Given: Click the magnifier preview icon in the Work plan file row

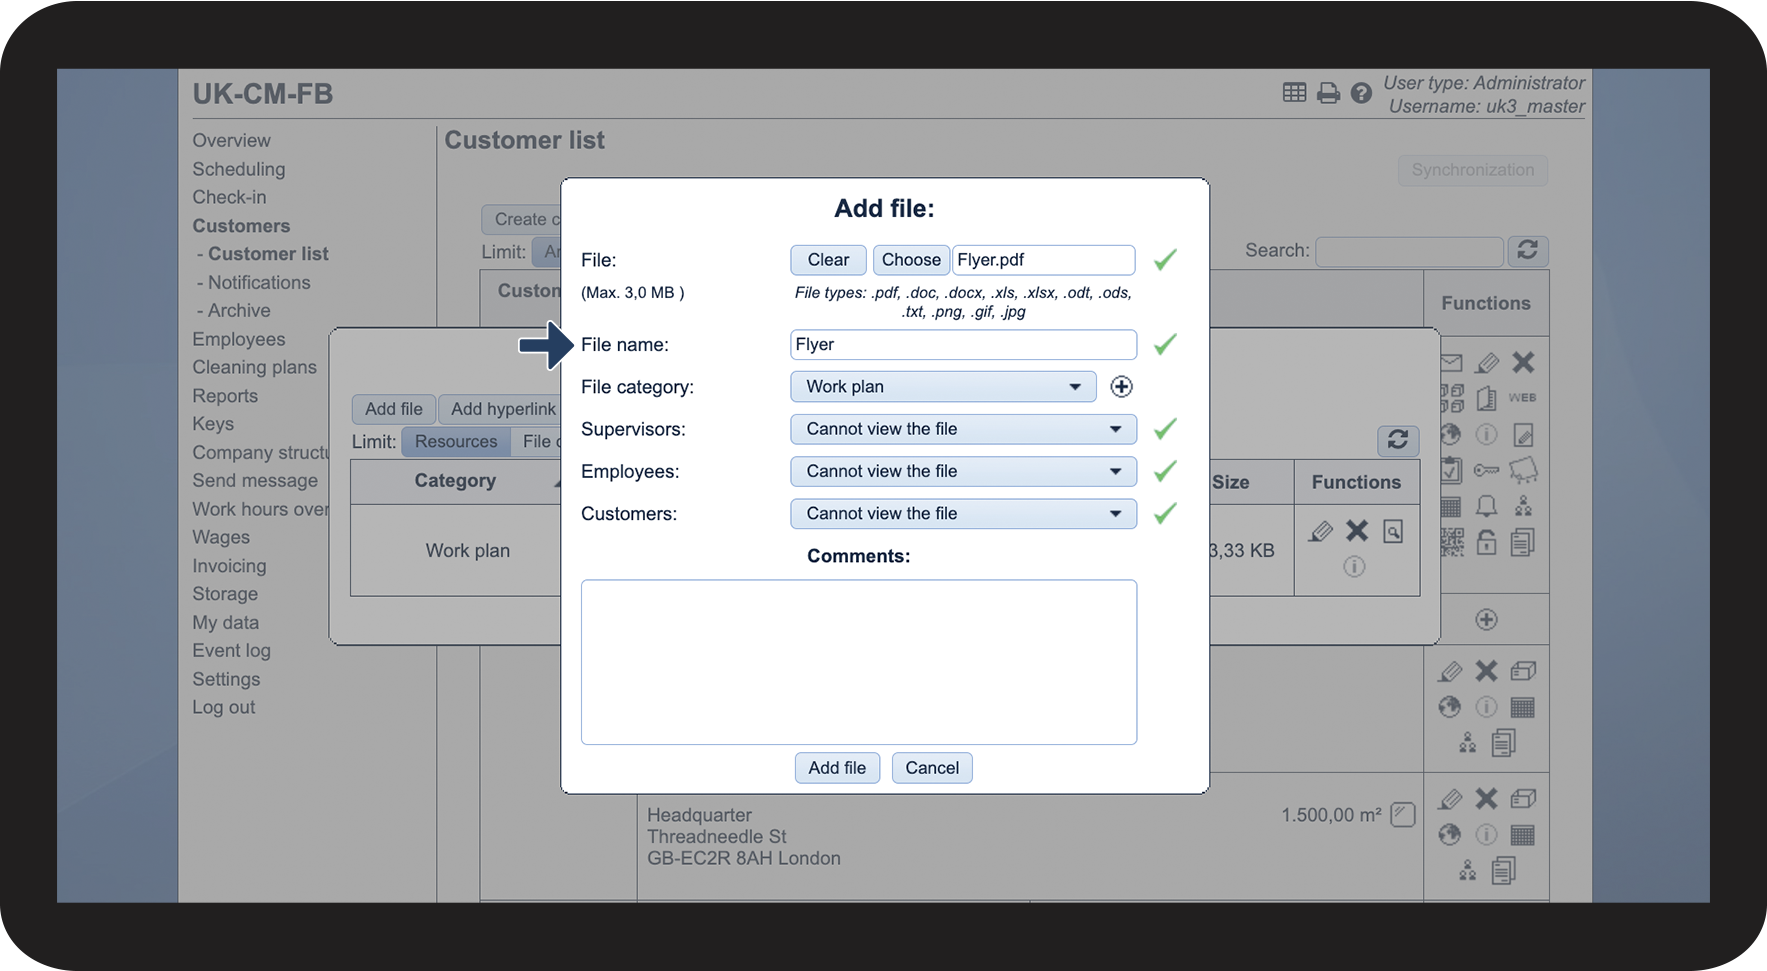Looking at the screenshot, I should [1393, 531].
